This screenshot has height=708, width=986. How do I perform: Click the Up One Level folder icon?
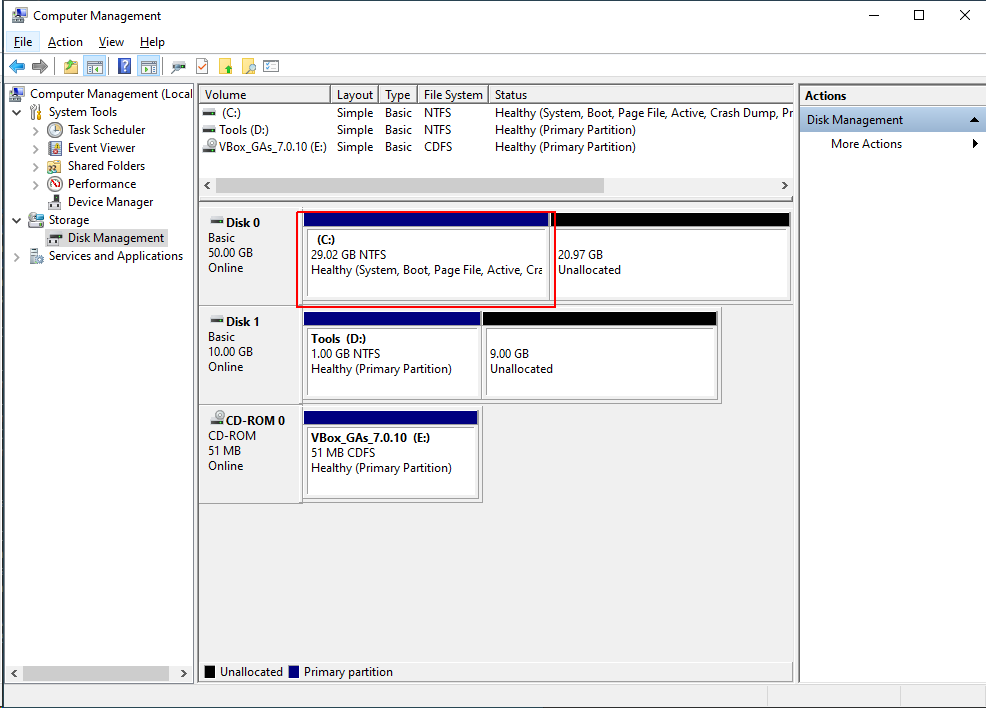(71, 67)
